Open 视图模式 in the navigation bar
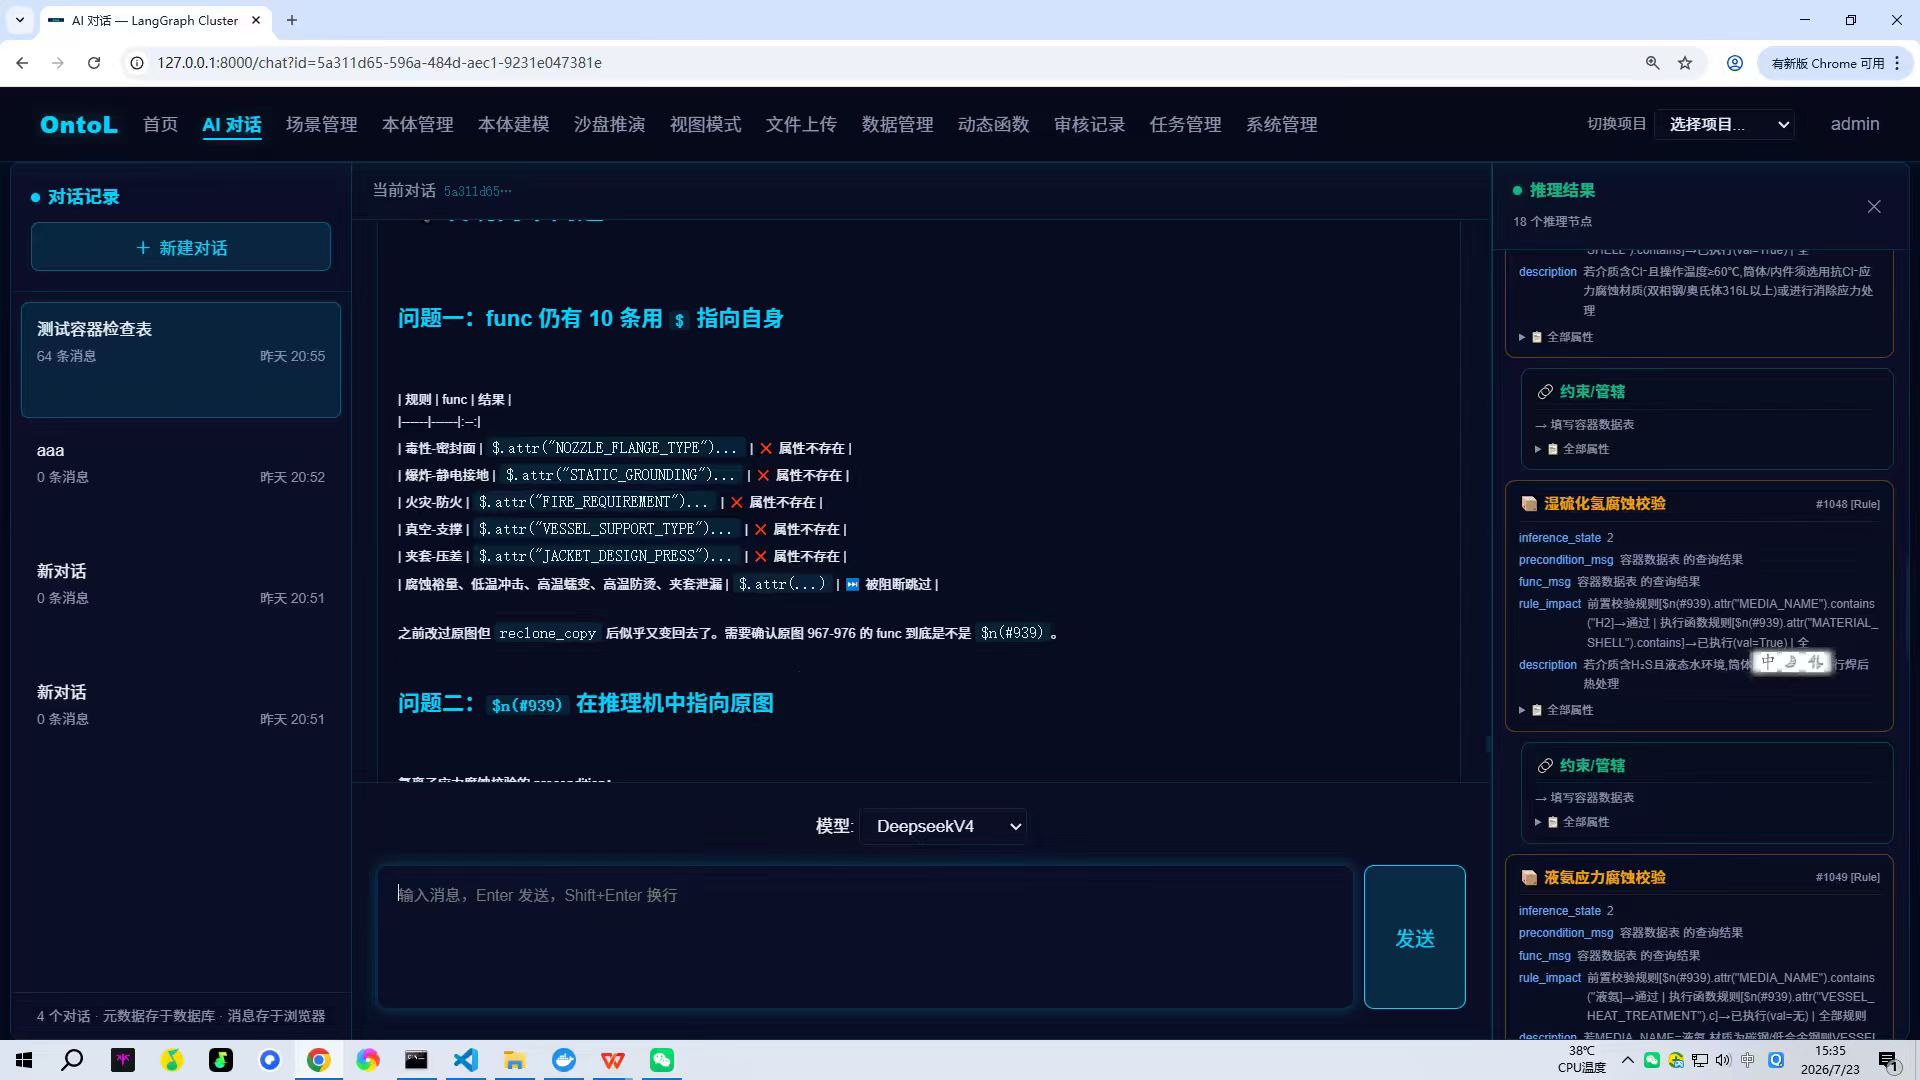 click(x=706, y=124)
